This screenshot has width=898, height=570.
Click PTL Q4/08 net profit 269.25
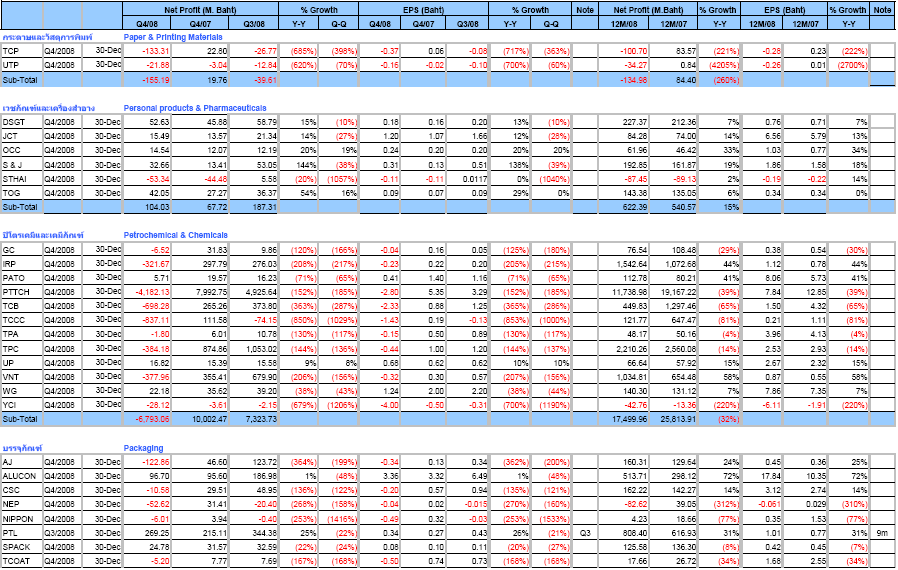tap(147, 533)
